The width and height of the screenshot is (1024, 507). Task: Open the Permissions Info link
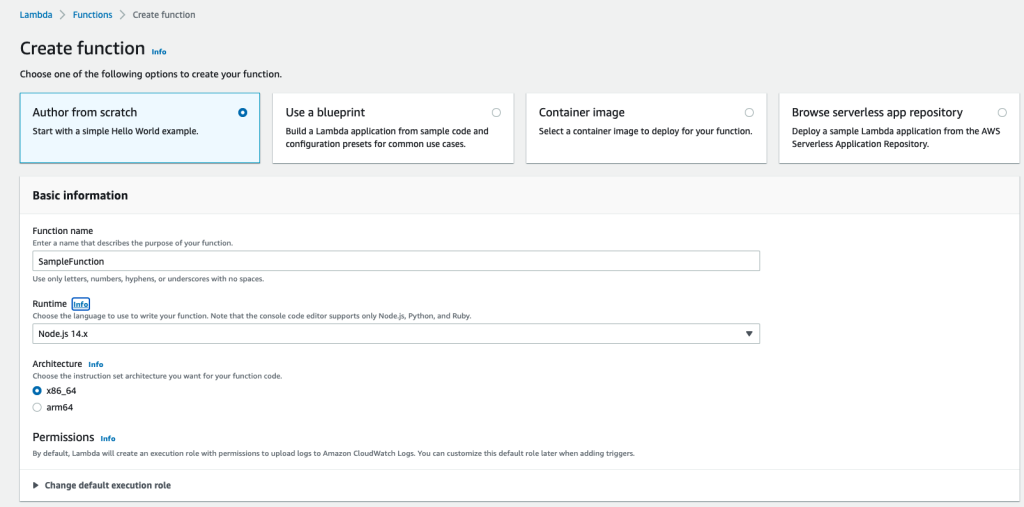[x=108, y=439]
